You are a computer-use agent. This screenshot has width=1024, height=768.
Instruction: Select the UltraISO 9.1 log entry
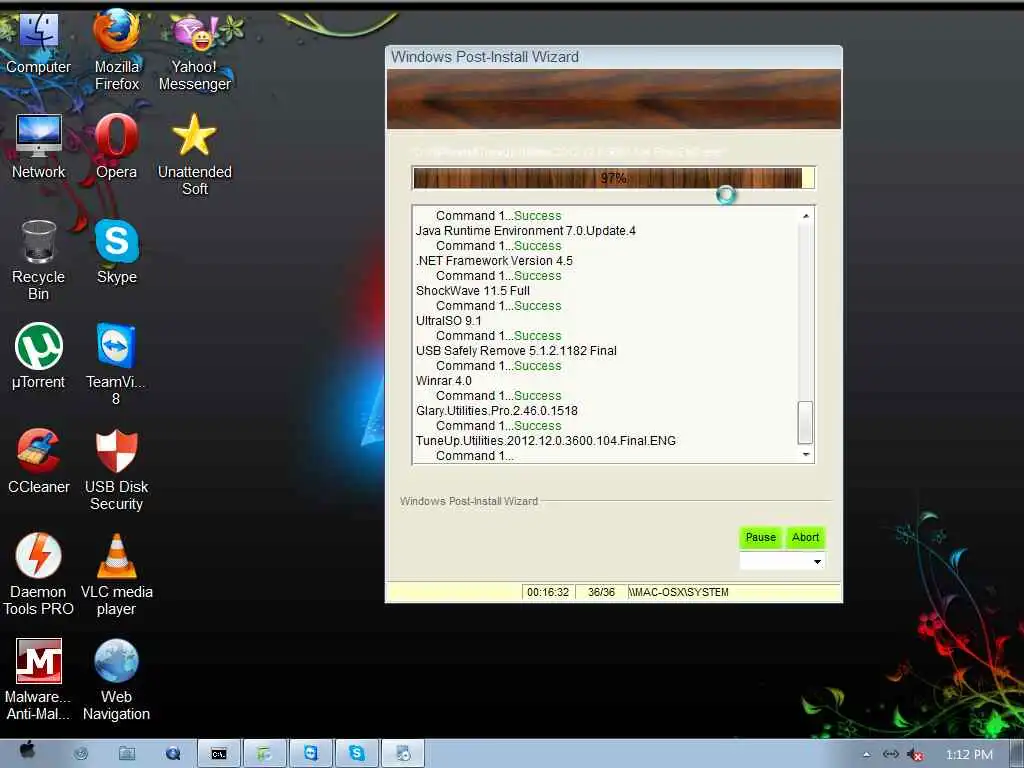tap(449, 321)
